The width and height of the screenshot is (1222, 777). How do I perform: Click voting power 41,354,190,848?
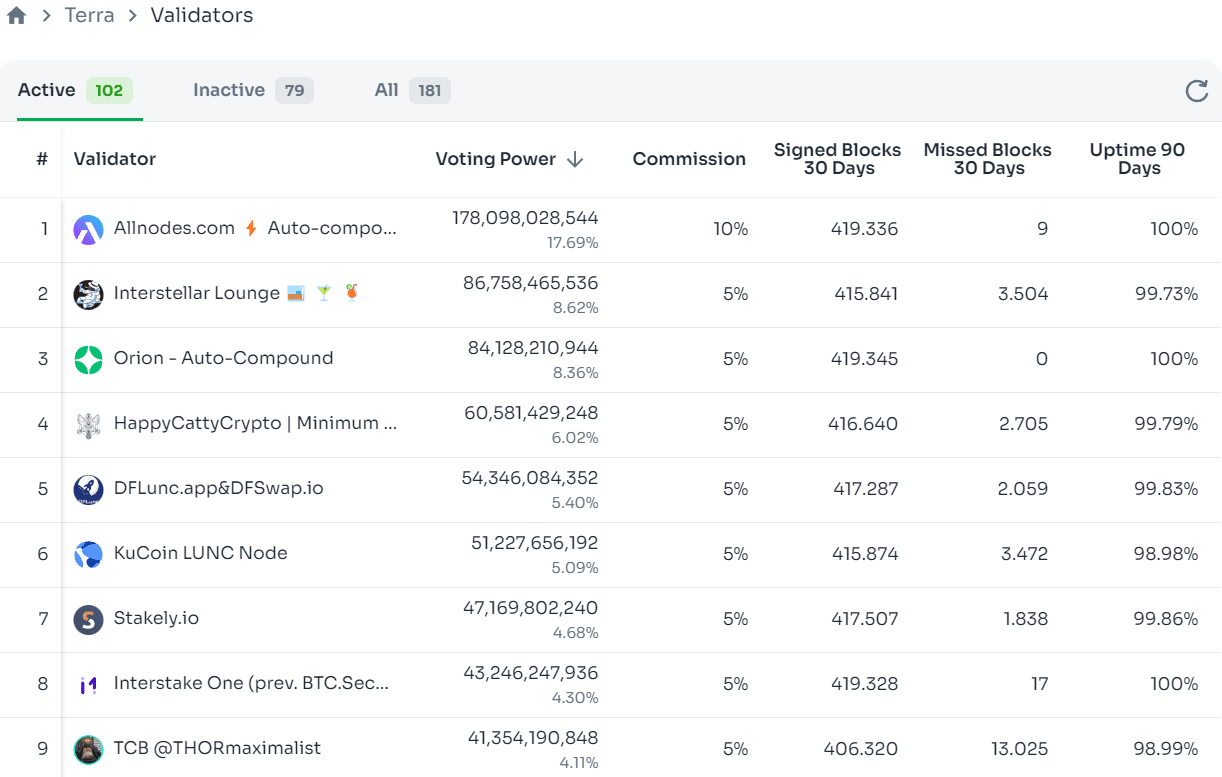click(x=533, y=737)
